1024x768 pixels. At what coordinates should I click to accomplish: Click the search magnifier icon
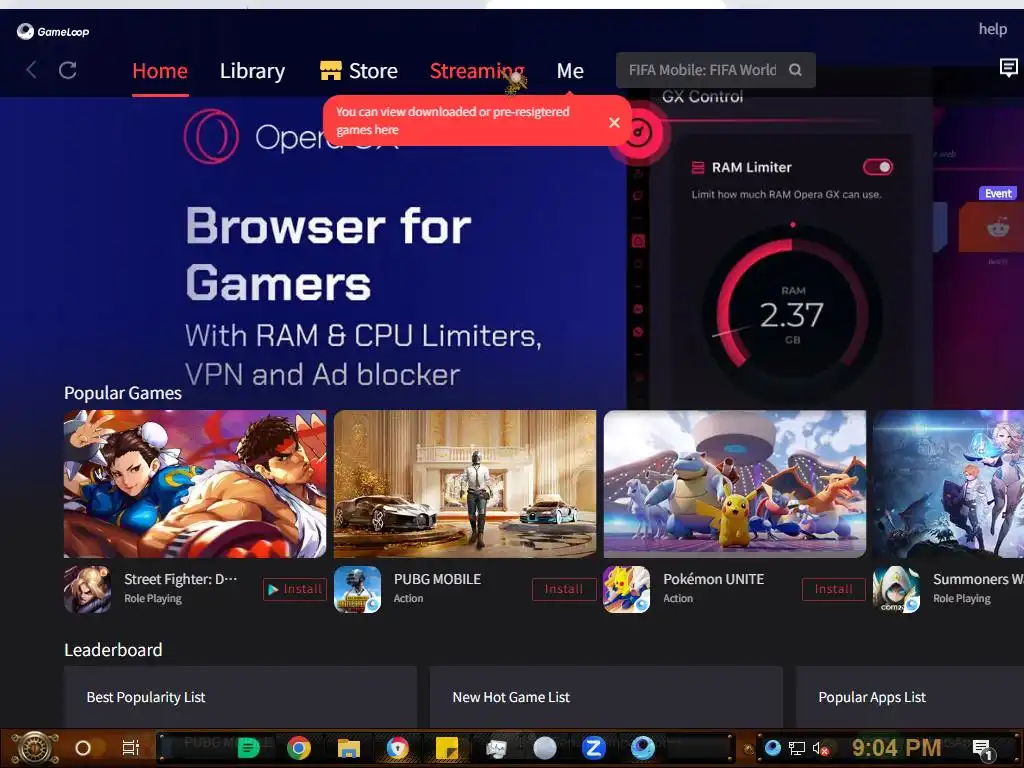point(795,70)
